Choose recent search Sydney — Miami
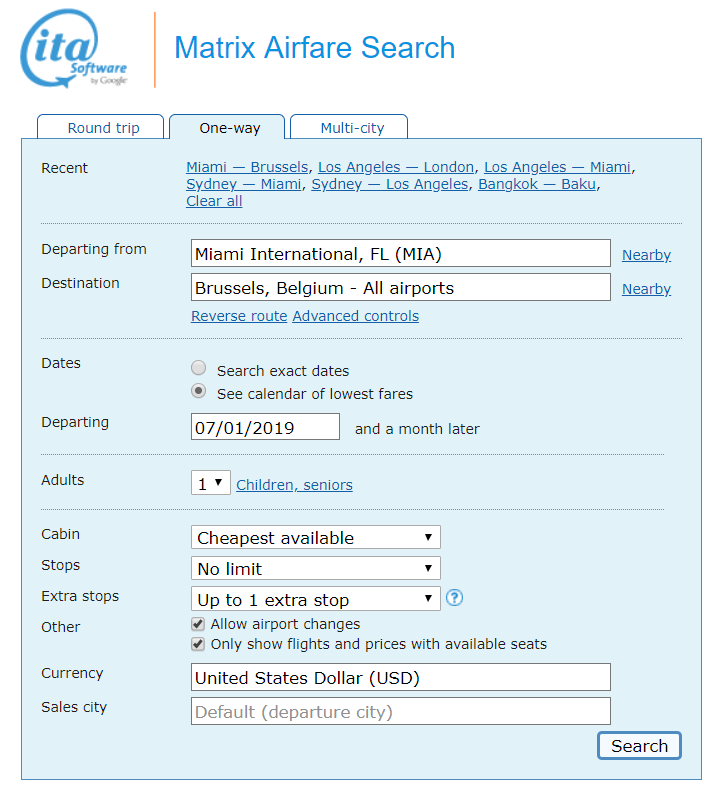Image resolution: width=720 pixels, height=804 pixels. 244,184
